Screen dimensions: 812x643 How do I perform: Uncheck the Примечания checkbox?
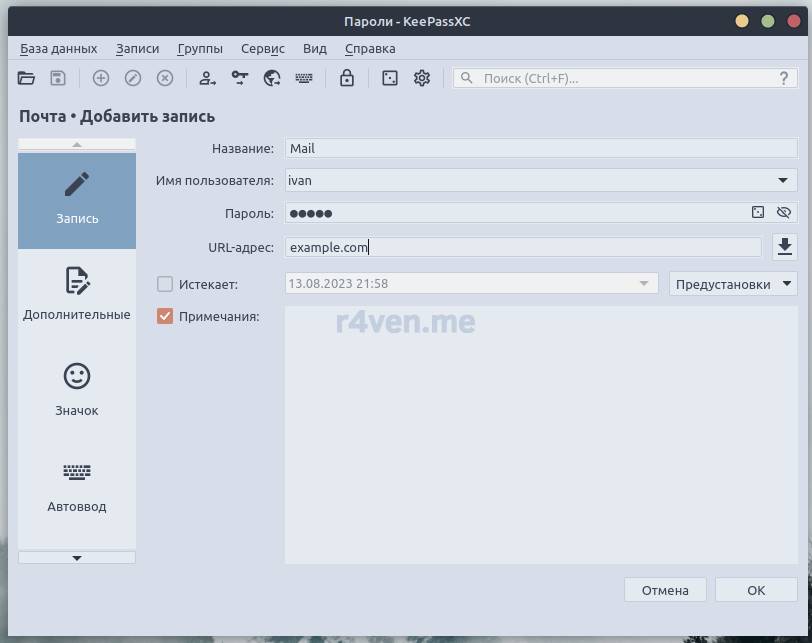(x=166, y=316)
